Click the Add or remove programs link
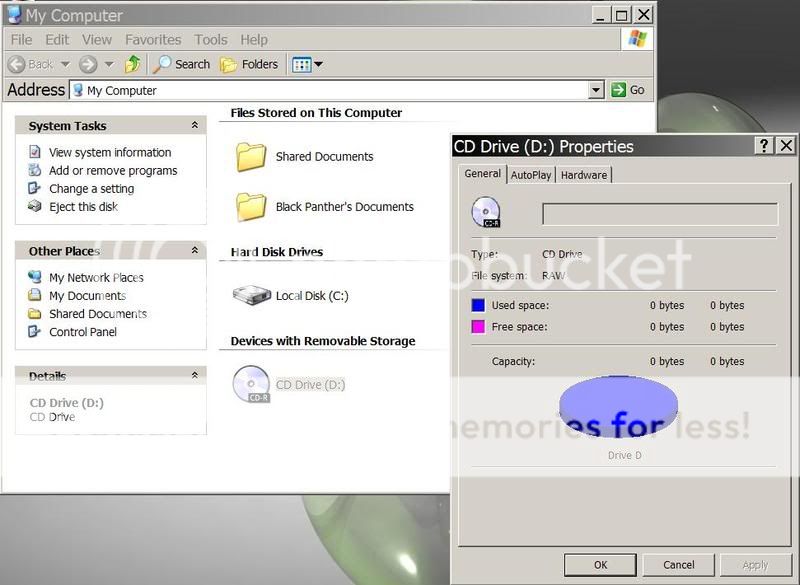This screenshot has width=800, height=585. pos(113,171)
